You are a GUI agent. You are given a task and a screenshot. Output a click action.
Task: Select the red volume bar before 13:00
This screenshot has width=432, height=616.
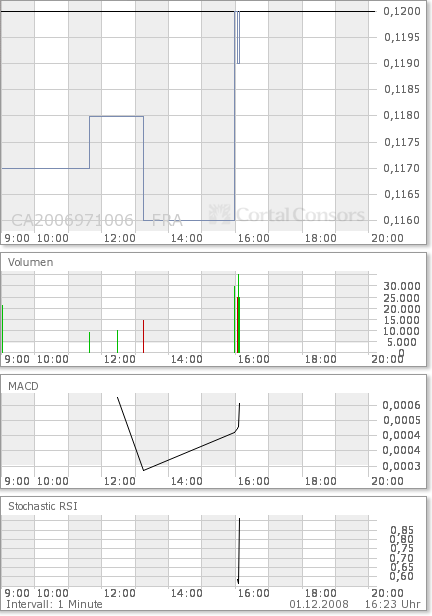[143, 336]
